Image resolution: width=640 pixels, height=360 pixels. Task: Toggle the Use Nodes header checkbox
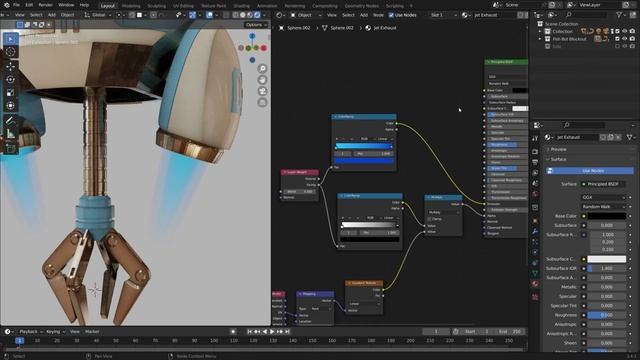point(391,15)
